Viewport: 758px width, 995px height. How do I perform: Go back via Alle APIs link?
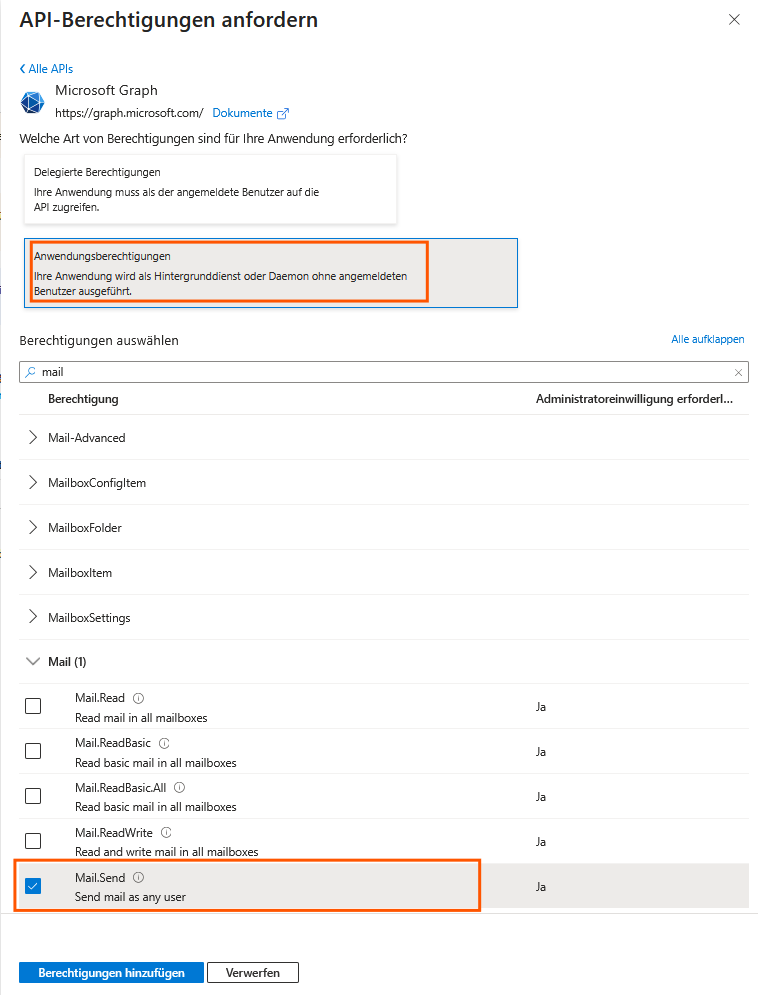pos(46,69)
